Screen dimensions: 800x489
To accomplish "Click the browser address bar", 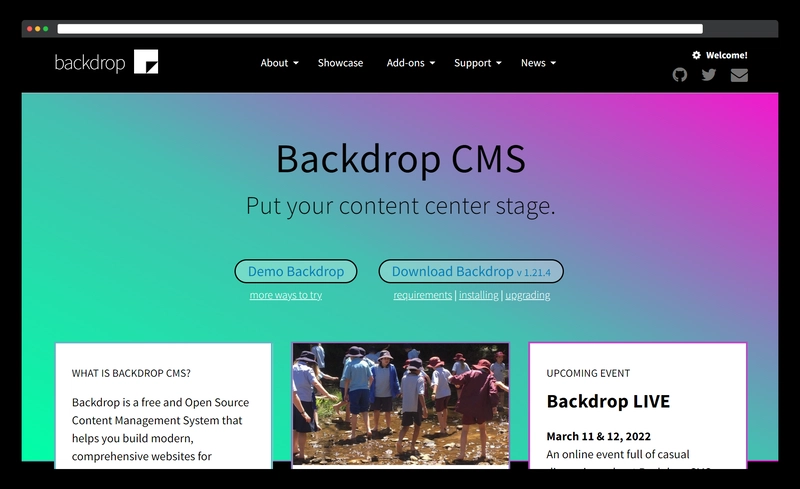I will (x=380, y=29).
